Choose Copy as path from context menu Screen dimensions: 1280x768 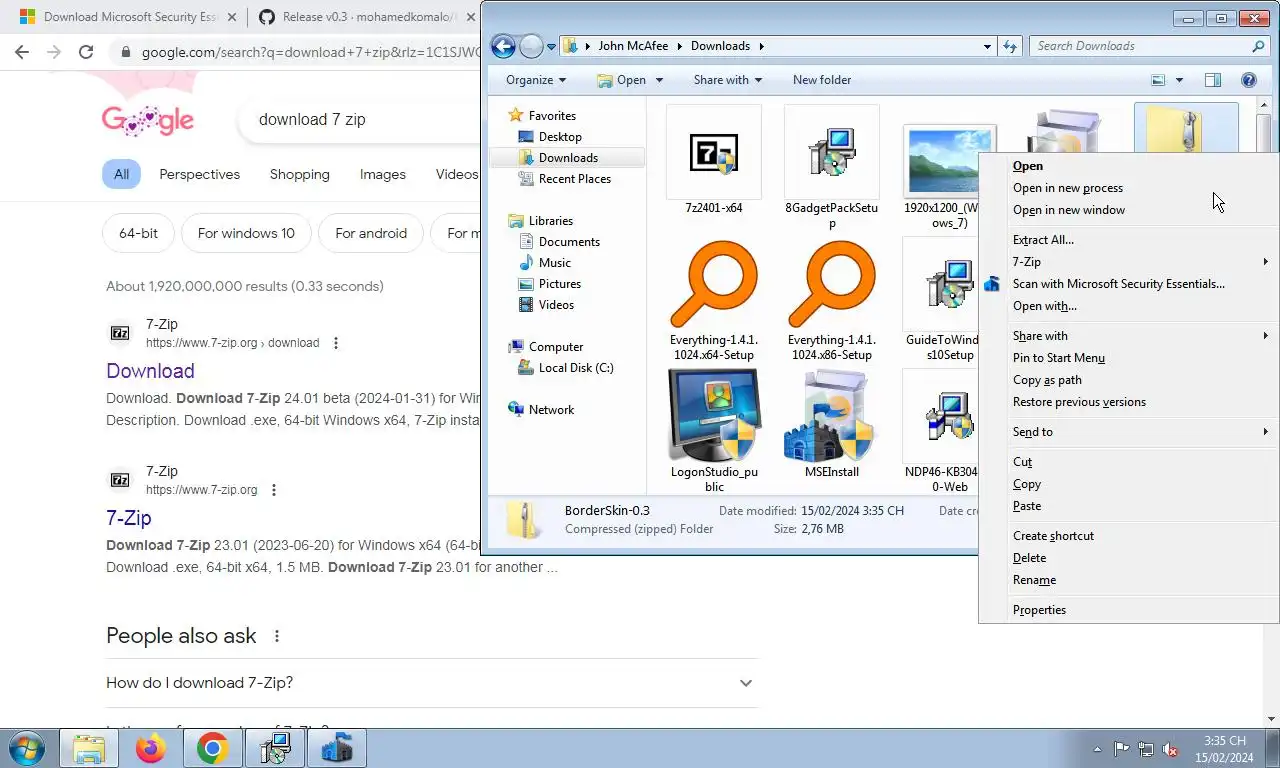pos(1128,380)
